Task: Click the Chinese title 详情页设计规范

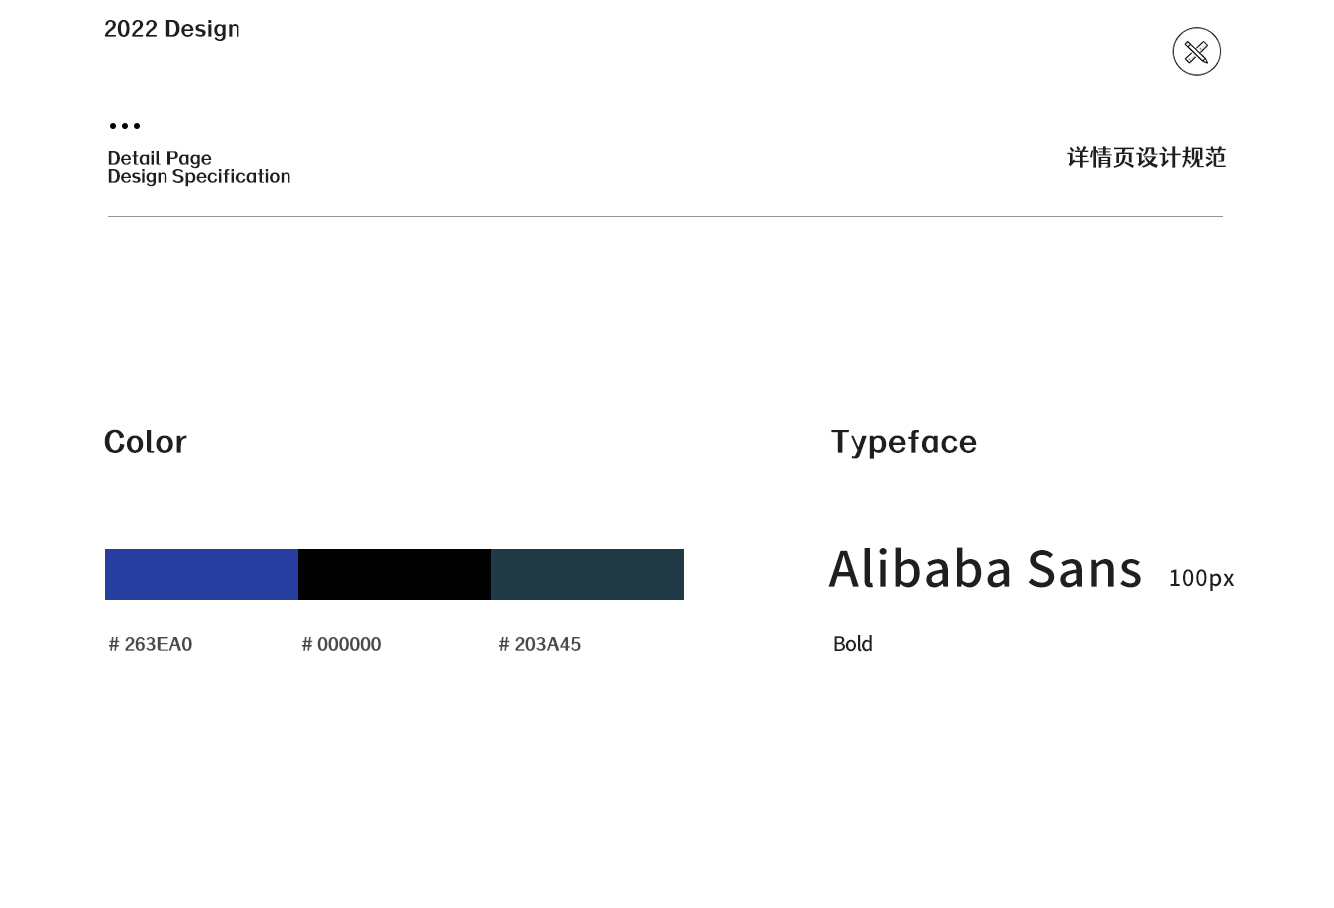Action: [1146, 157]
